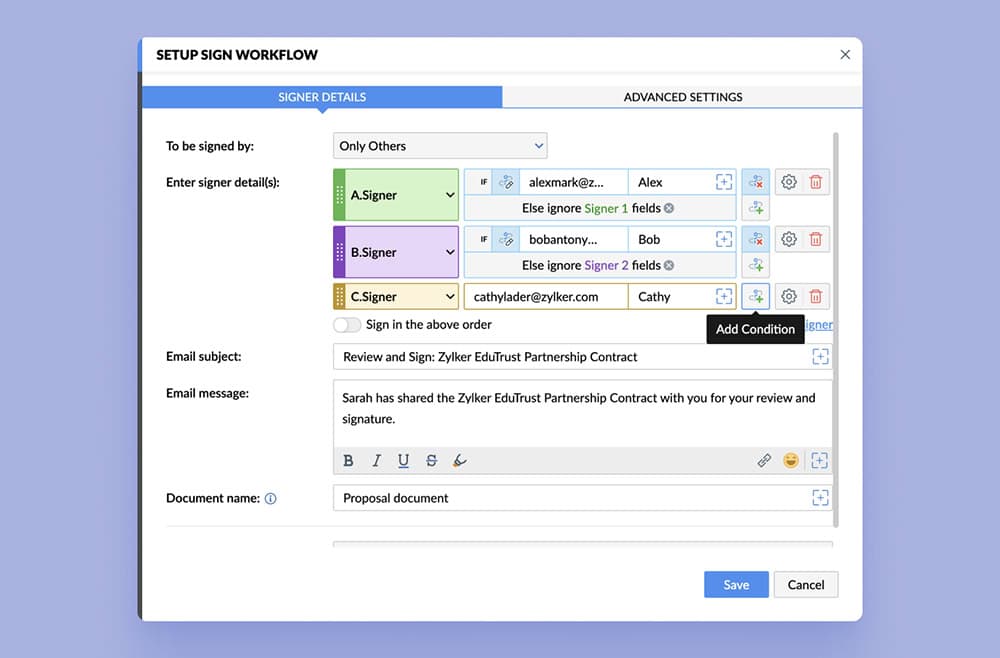Viewport: 1000px width, 658px height.
Task: Edit condition icon next to alexmark email
Action: 506,182
